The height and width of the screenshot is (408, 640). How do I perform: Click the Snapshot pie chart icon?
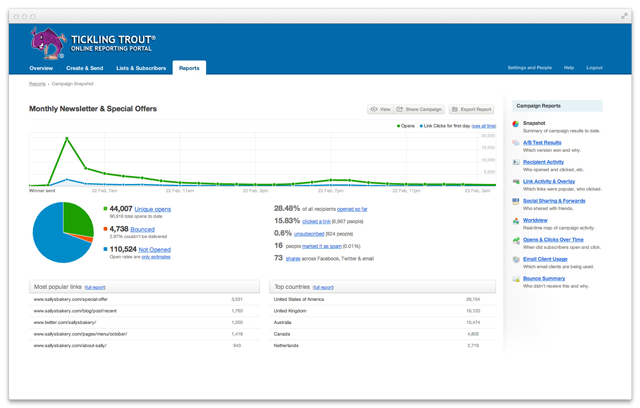[516, 124]
